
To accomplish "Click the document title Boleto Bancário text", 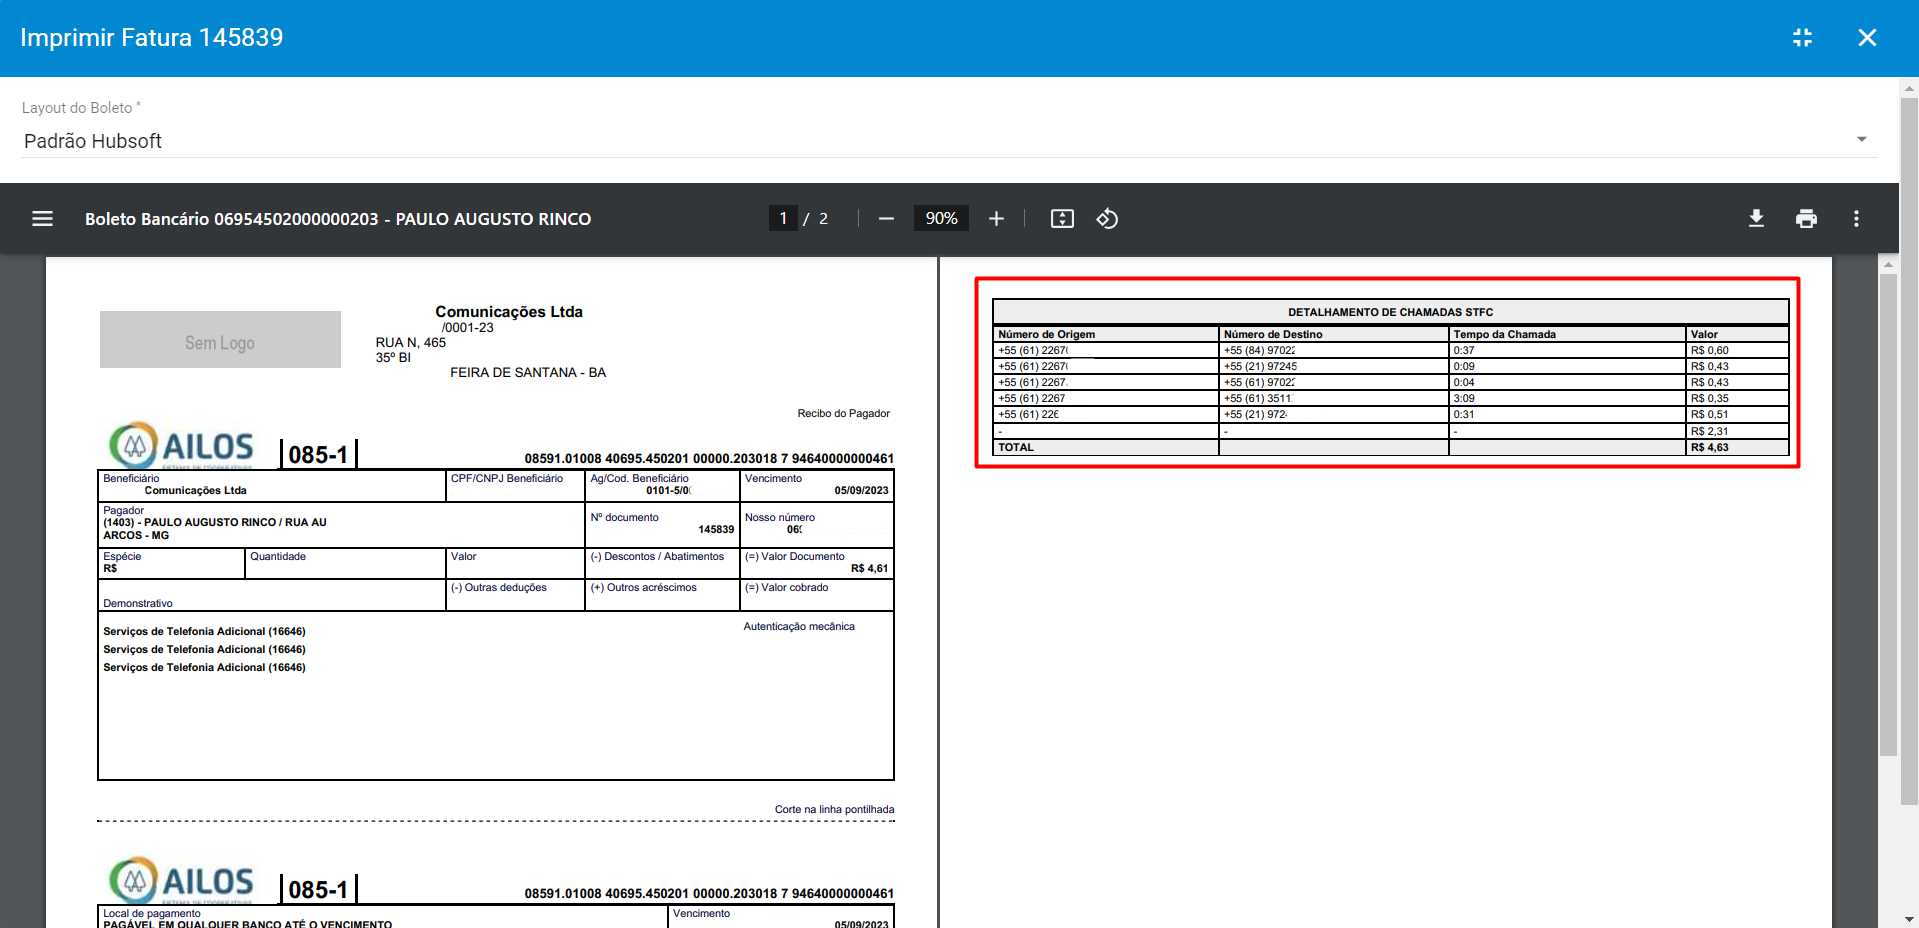I will (338, 218).
